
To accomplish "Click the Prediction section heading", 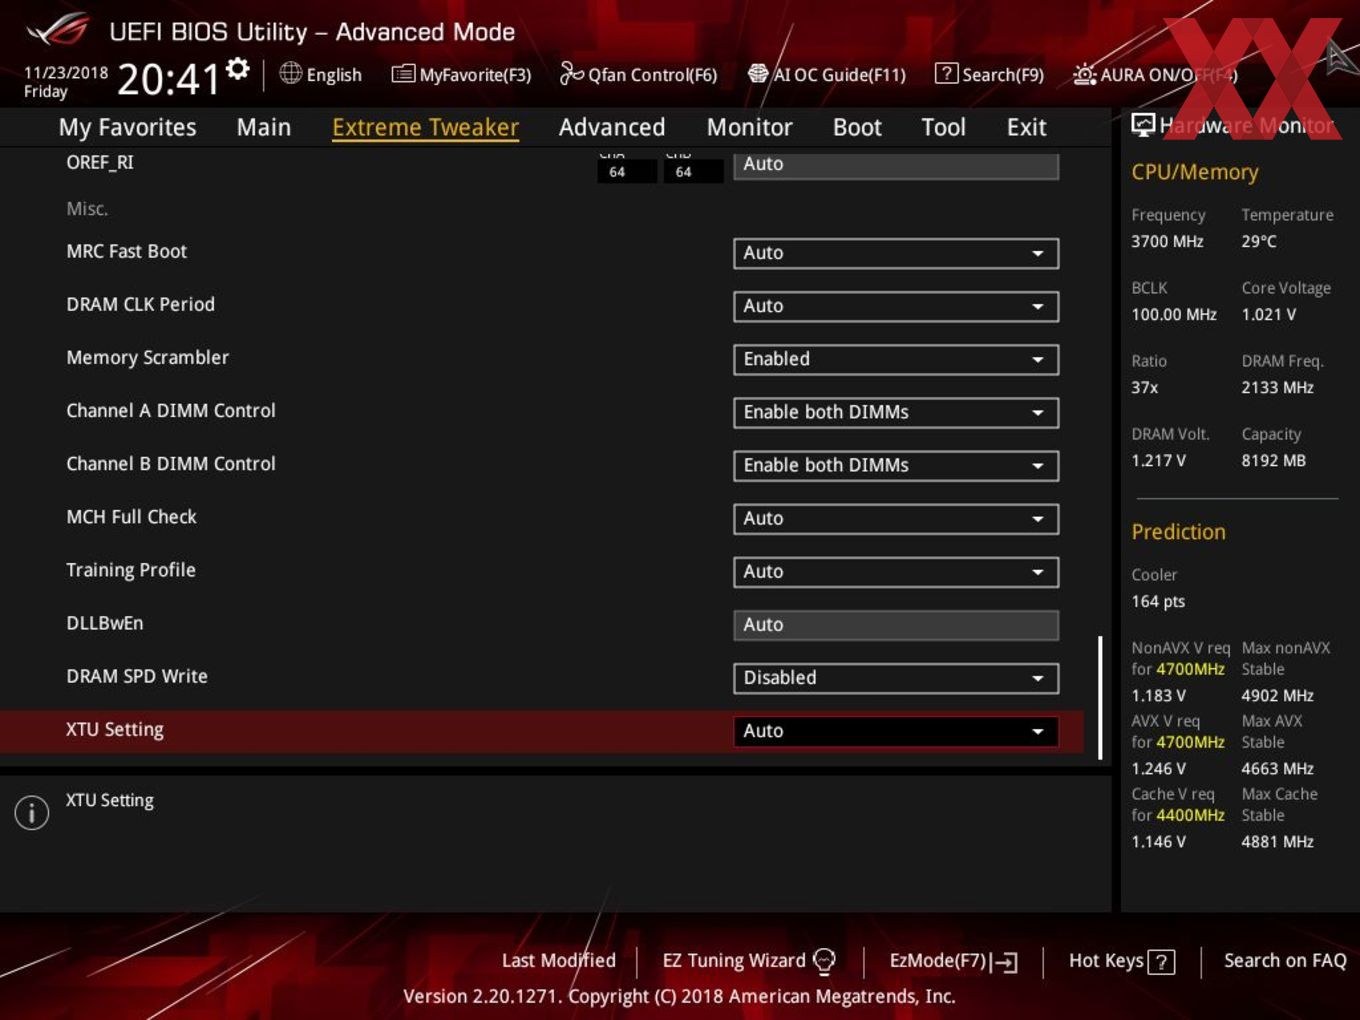I will click(1178, 532).
